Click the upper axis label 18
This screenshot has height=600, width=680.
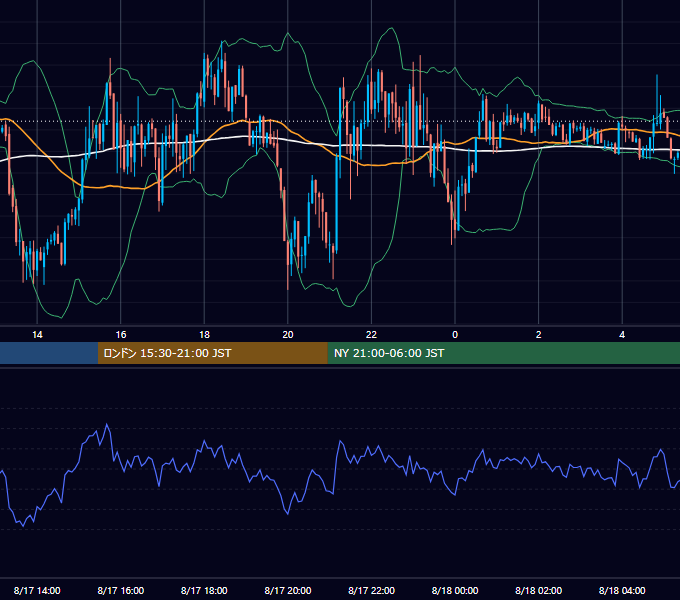click(x=204, y=335)
